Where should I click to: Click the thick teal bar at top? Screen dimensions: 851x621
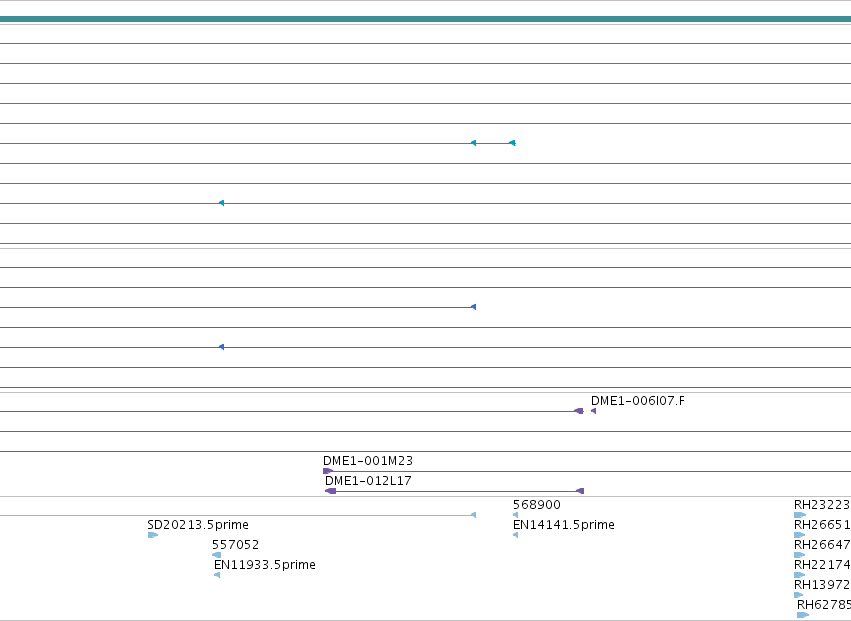coord(426,19)
